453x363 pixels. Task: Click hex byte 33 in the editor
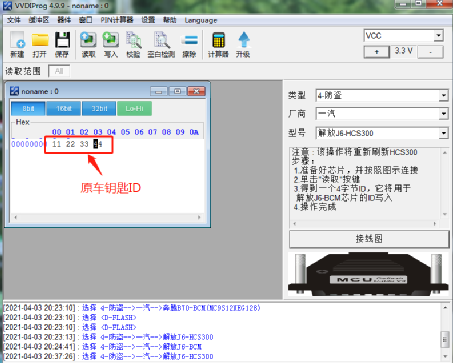click(x=84, y=144)
